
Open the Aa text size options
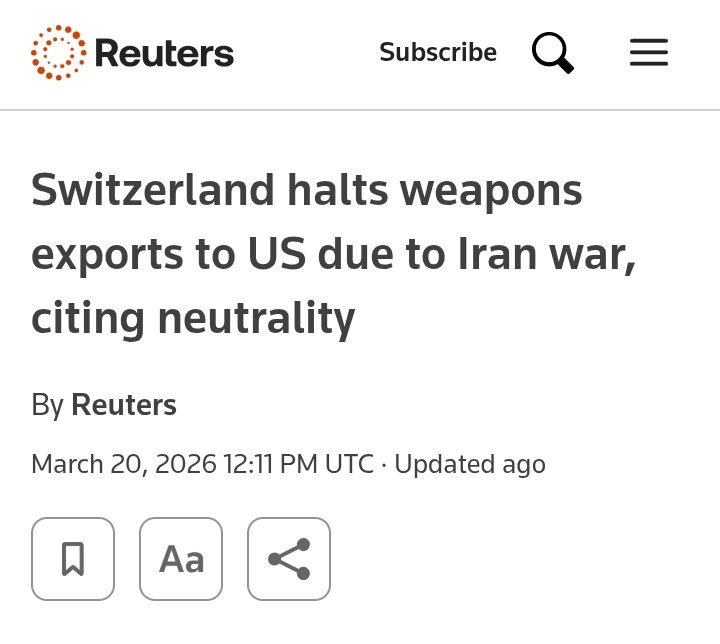[181, 559]
